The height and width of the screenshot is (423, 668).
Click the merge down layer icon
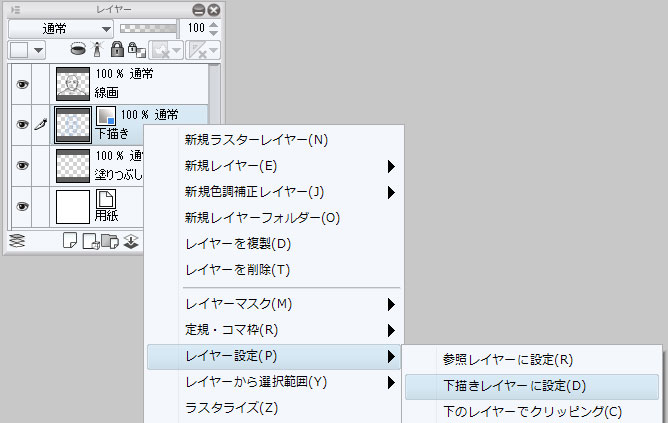[x=131, y=242]
